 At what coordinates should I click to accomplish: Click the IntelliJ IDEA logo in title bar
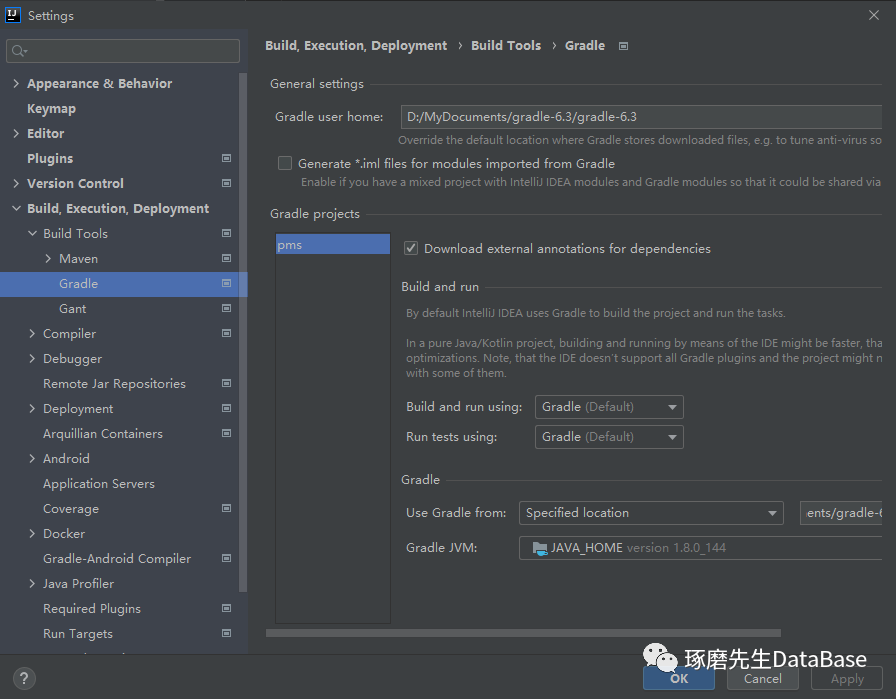(x=13, y=15)
